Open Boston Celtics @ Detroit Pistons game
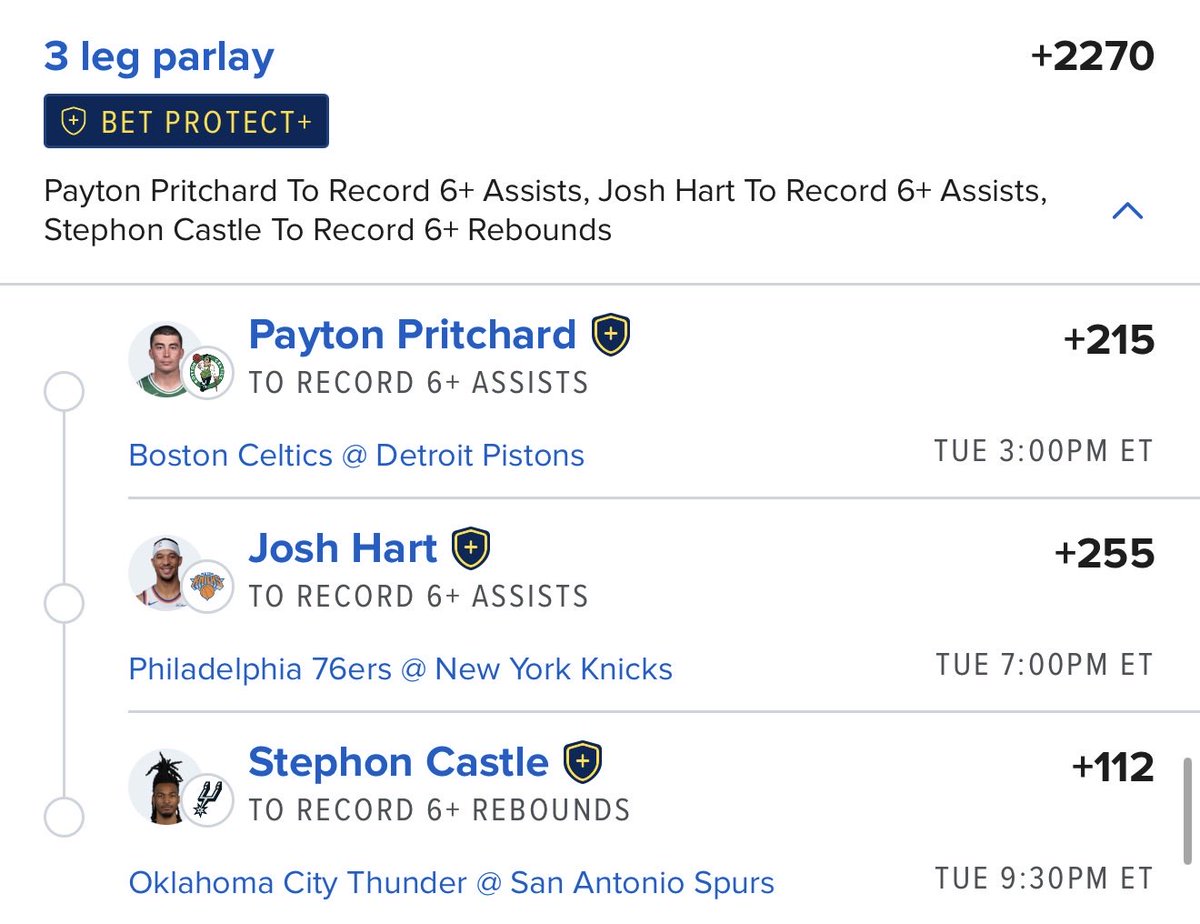1200x924 pixels. pyautogui.click(x=357, y=456)
